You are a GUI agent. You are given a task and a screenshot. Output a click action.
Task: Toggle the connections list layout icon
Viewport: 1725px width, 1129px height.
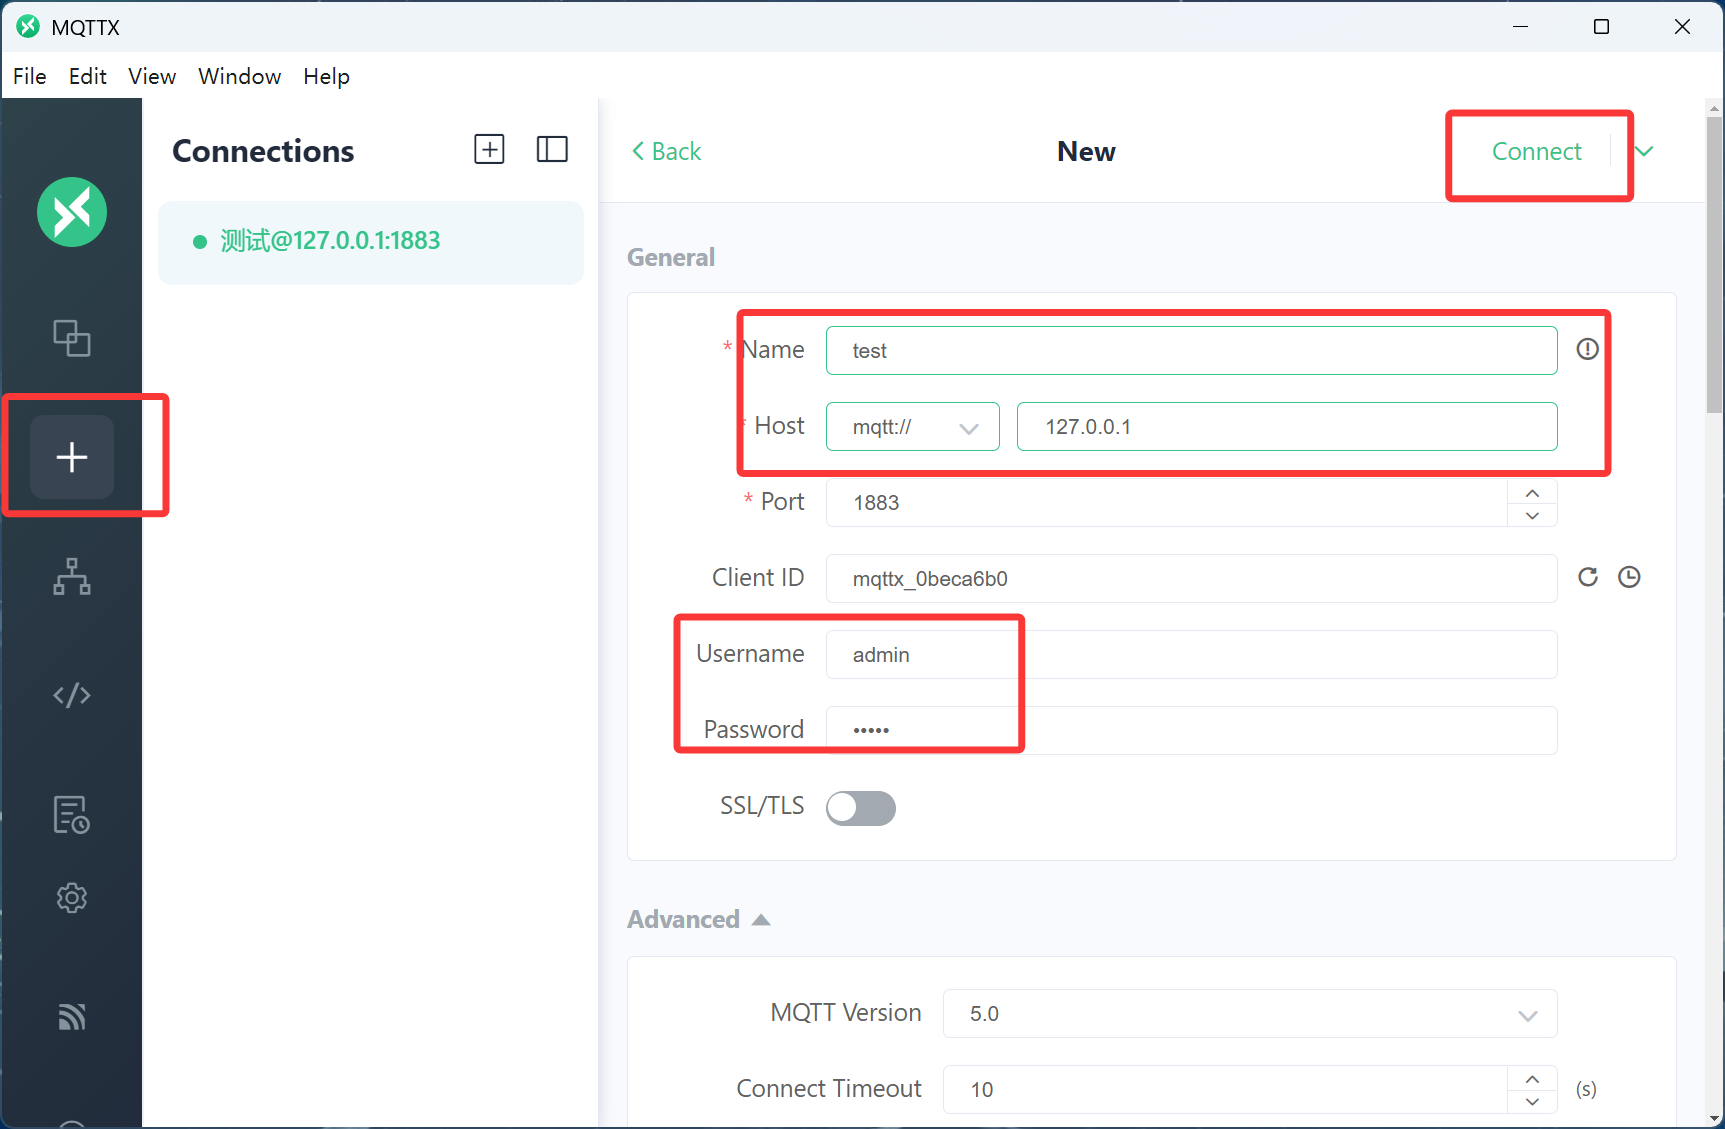coord(552,150)
